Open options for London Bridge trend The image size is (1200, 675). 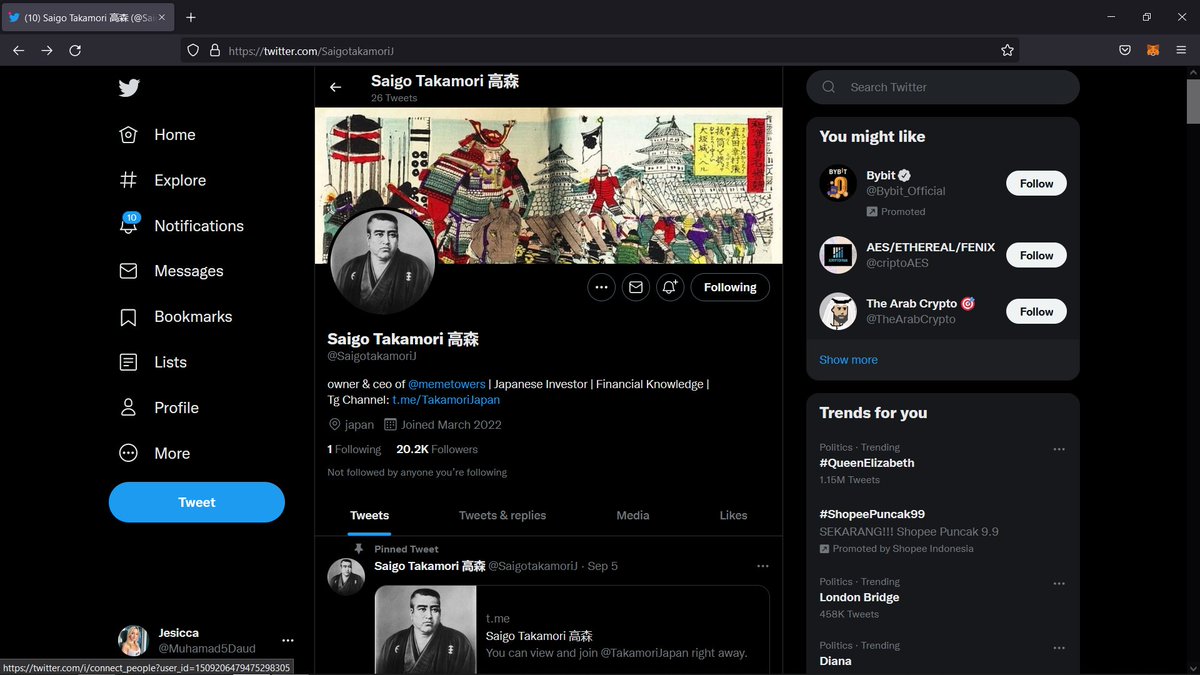(x=1059, y=583)
